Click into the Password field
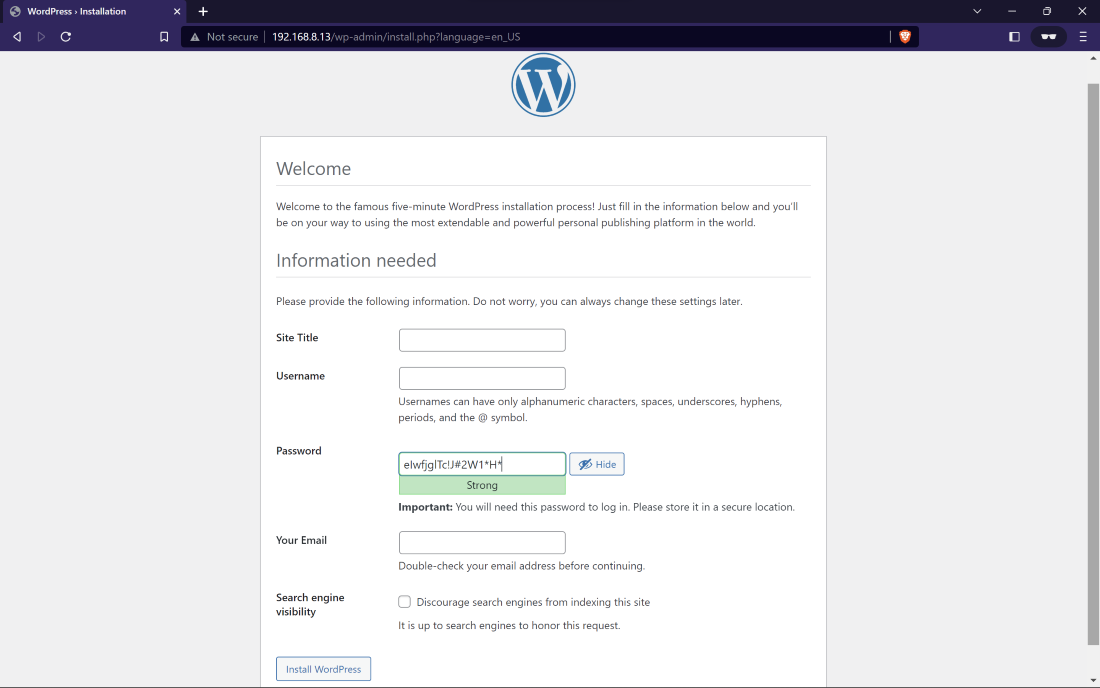 pyautogui.click(x=482, y=464)
